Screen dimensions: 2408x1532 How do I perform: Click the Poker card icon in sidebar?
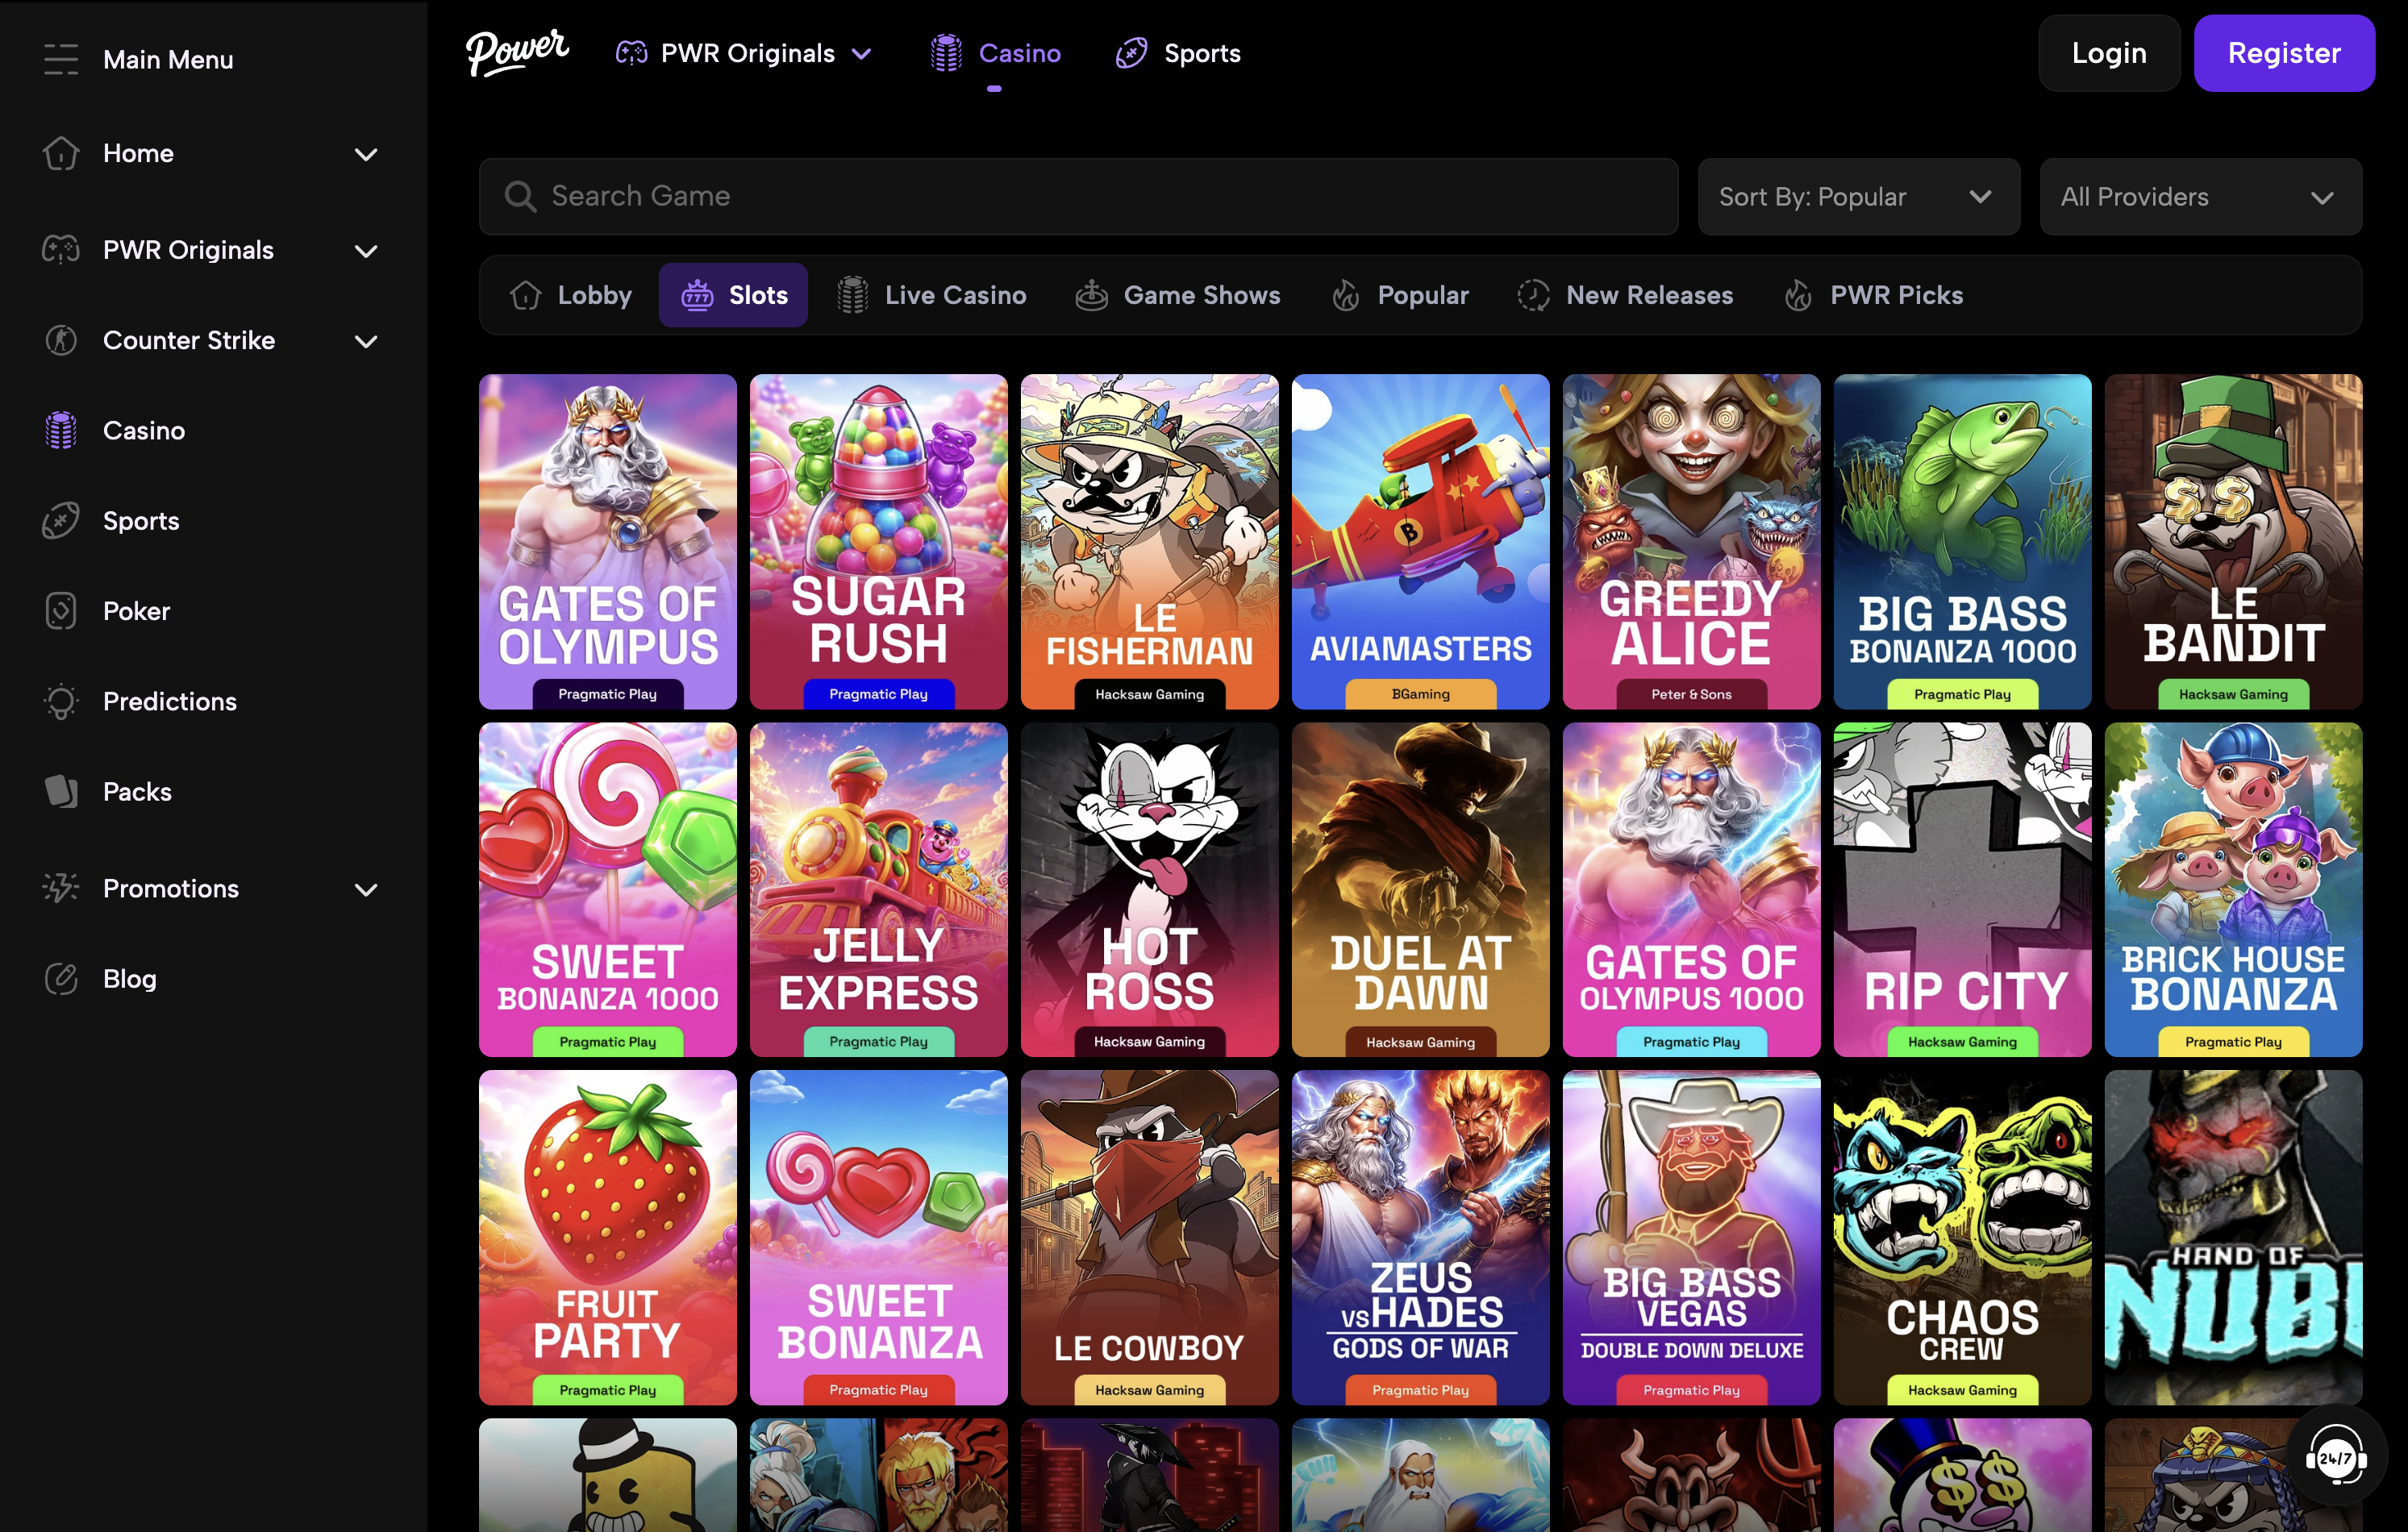61,610
